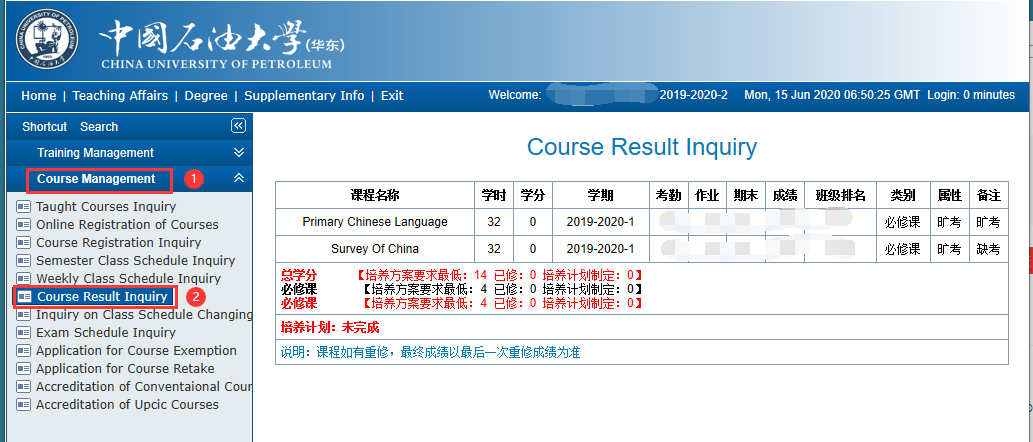Click icon beside Accreditation of Upcic Courses
1033x442 pixels.
[24, 405]
